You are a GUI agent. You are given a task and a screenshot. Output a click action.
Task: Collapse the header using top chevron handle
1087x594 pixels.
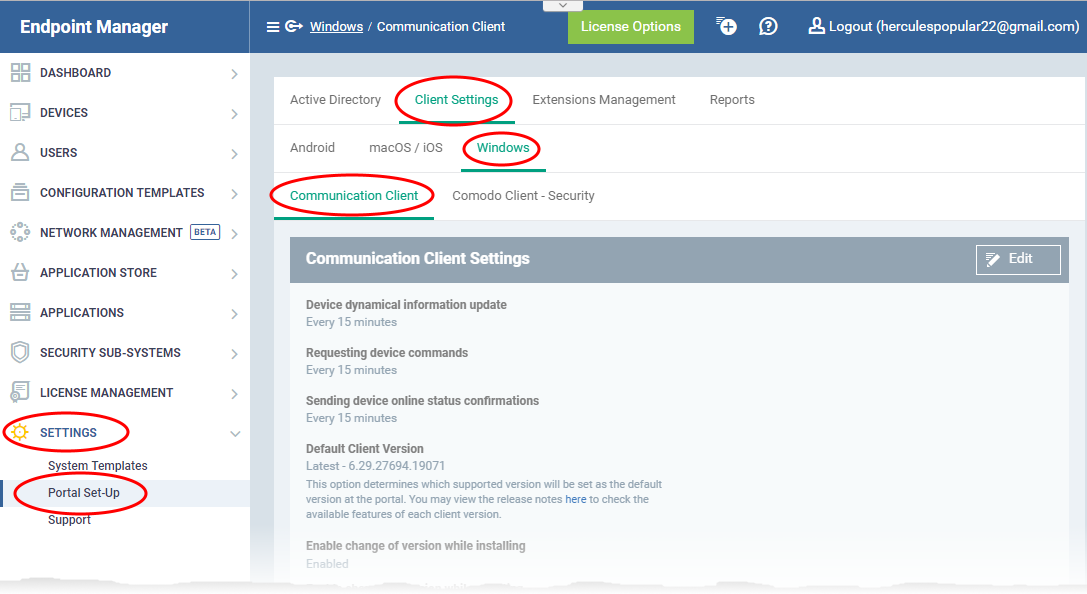point(562,6)
